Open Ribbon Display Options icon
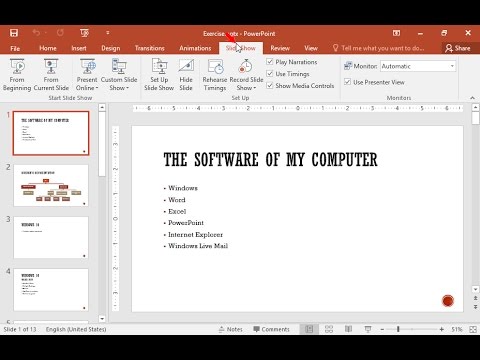480x360 pixels. click(396, 33)
